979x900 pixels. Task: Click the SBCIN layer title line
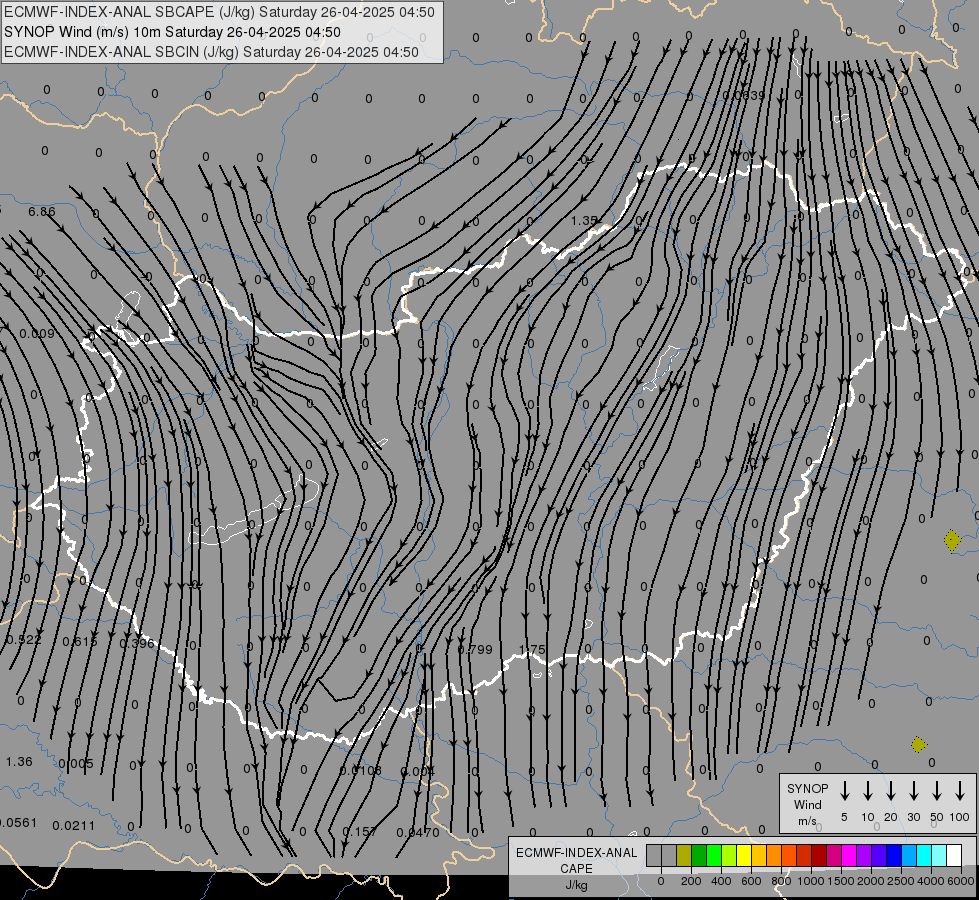click(x=211, y=52)
